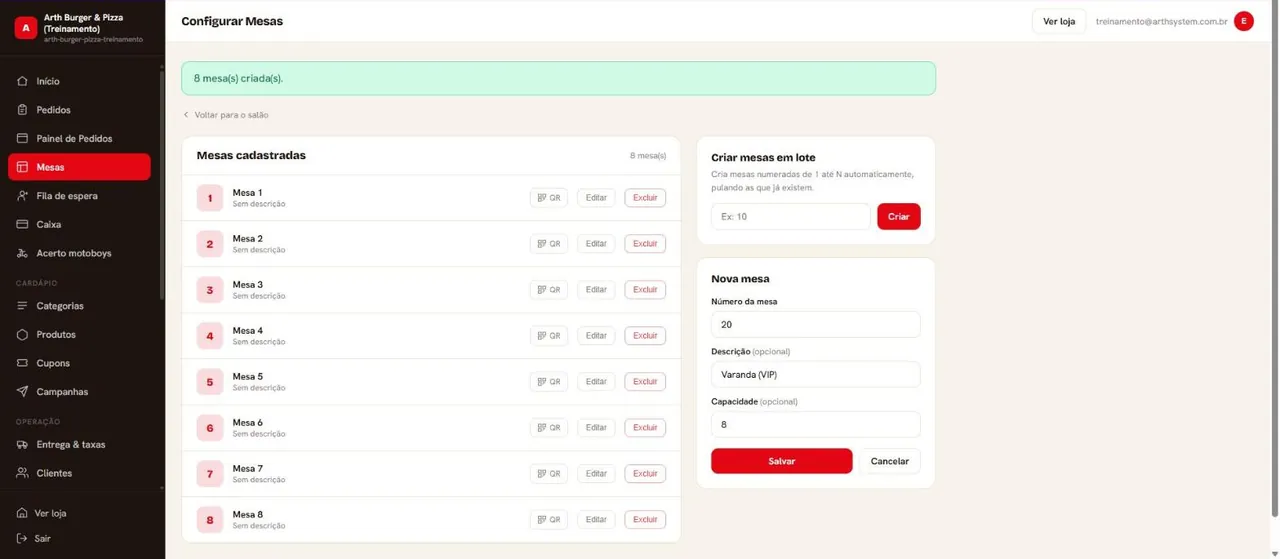Click the Categorias list icon
This screenshot has height=559, width=1280.
tap(22, 306)
